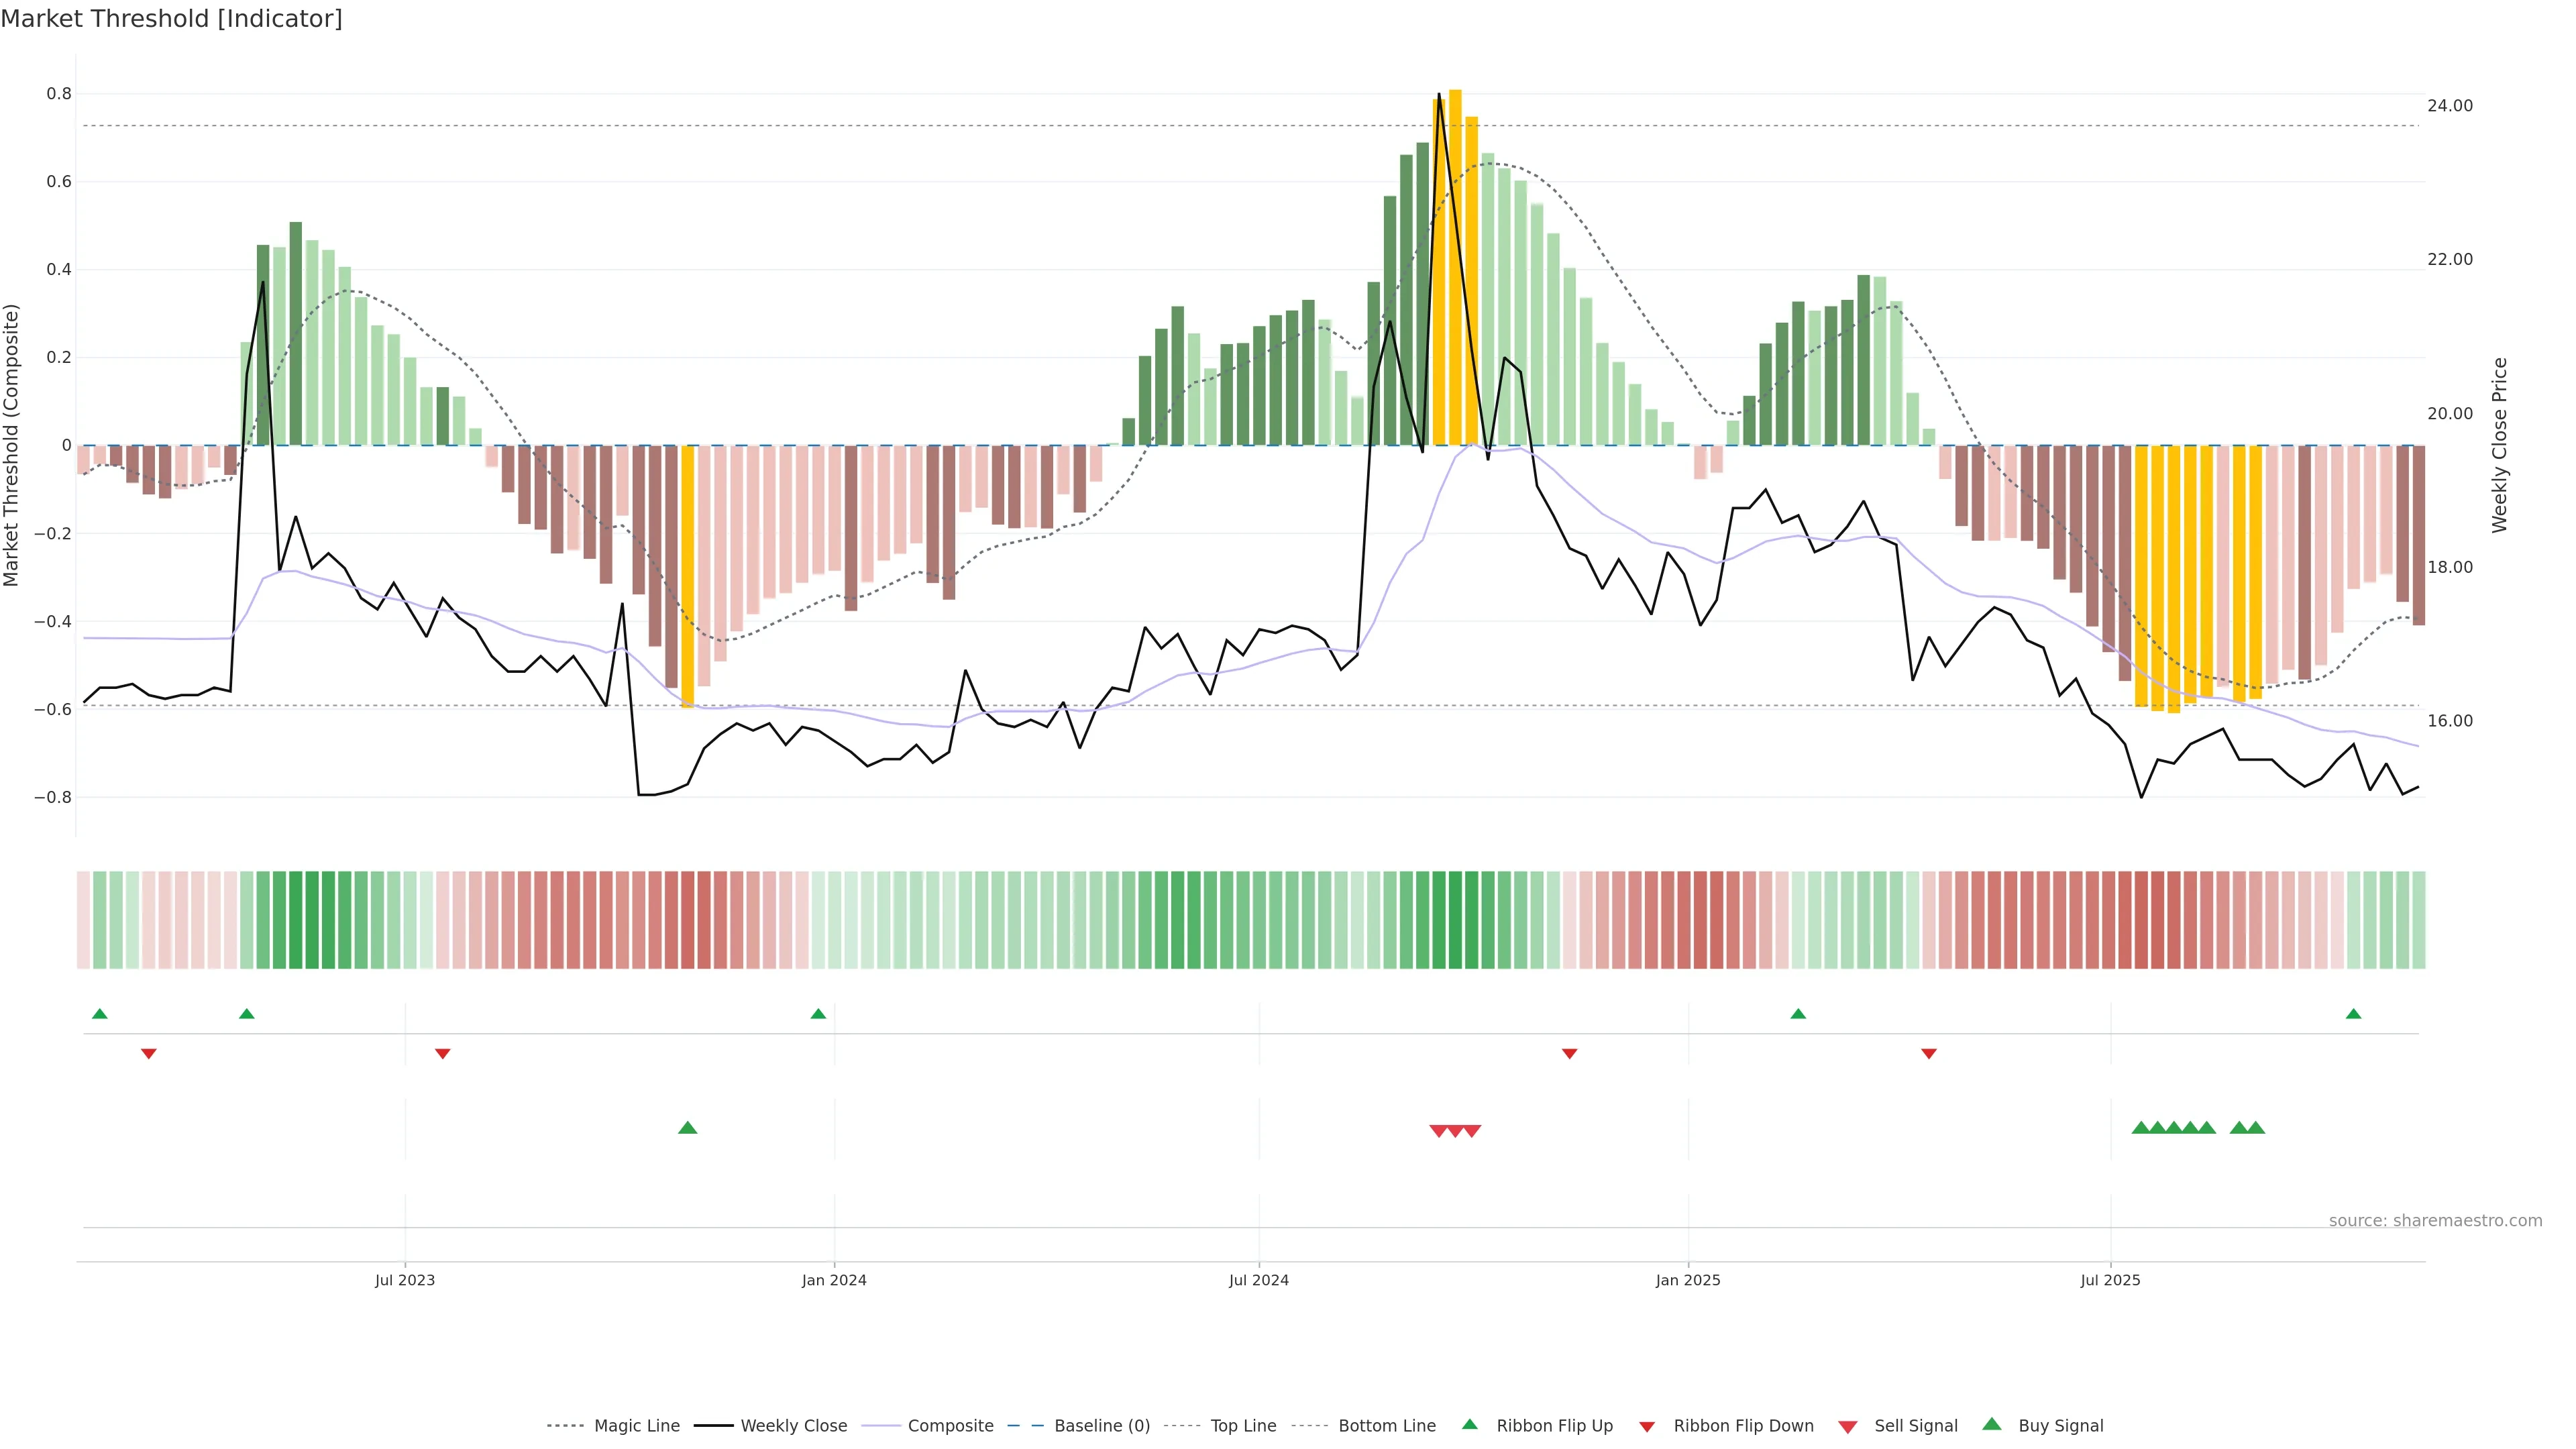The height and width of the screenshot is (1449, 2576).
Task: Click the Jan 2025 x-axis label
Action: click(1688, 1280)
